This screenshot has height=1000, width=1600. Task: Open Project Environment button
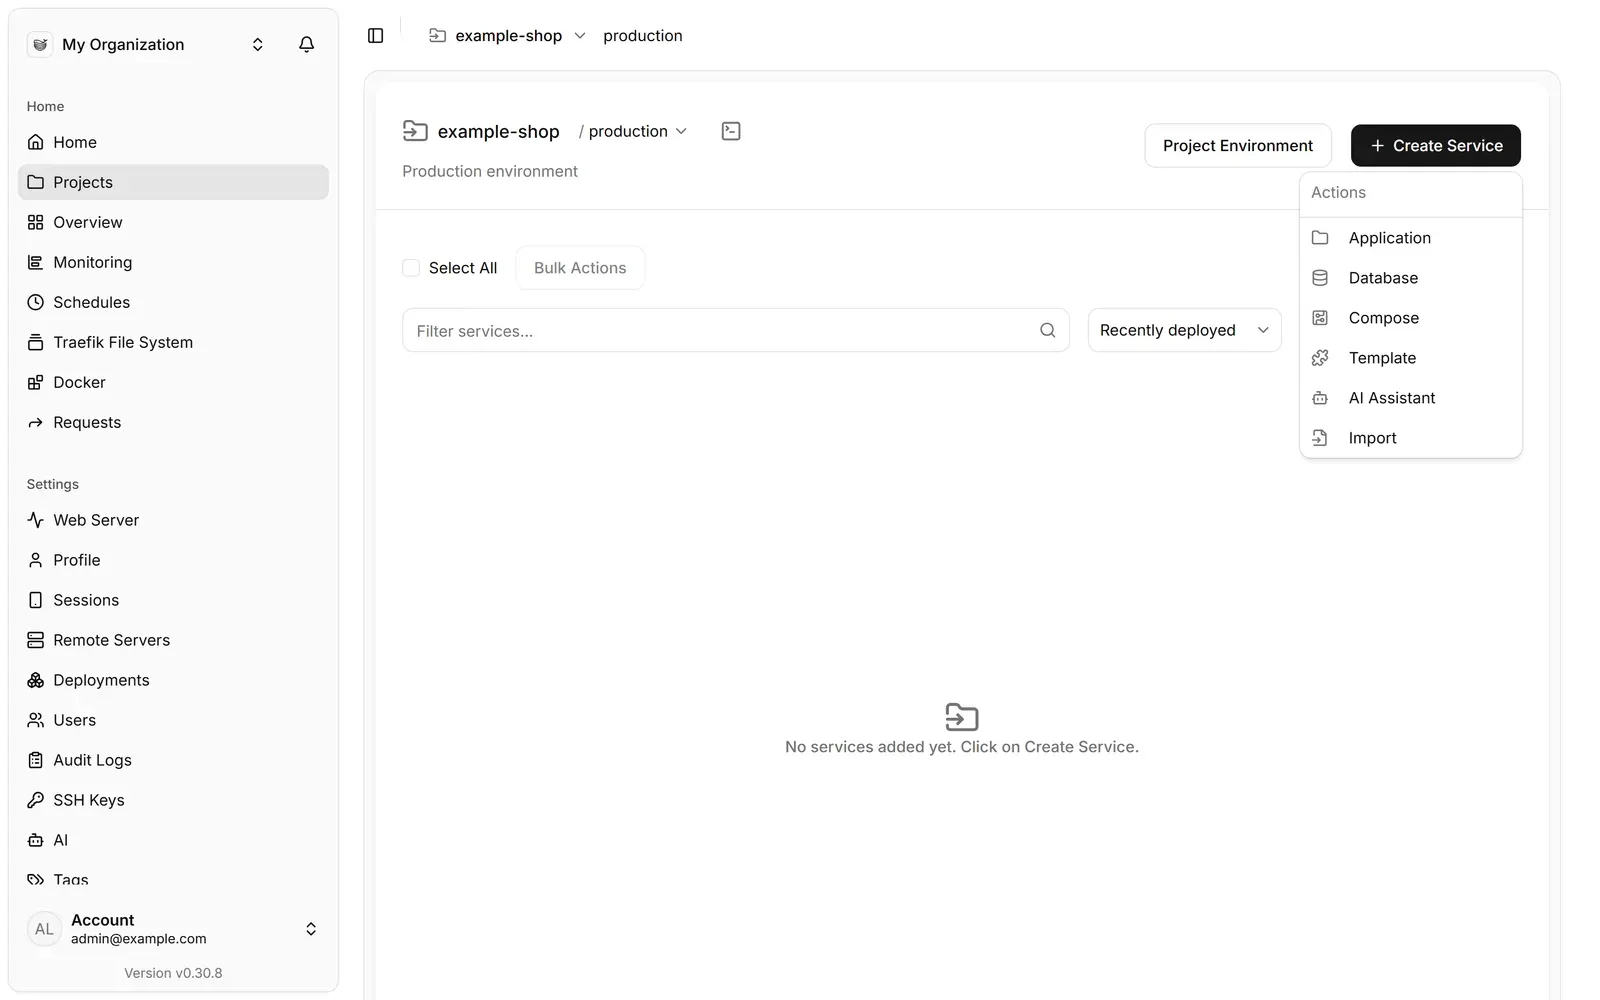tap(1238, 146)
